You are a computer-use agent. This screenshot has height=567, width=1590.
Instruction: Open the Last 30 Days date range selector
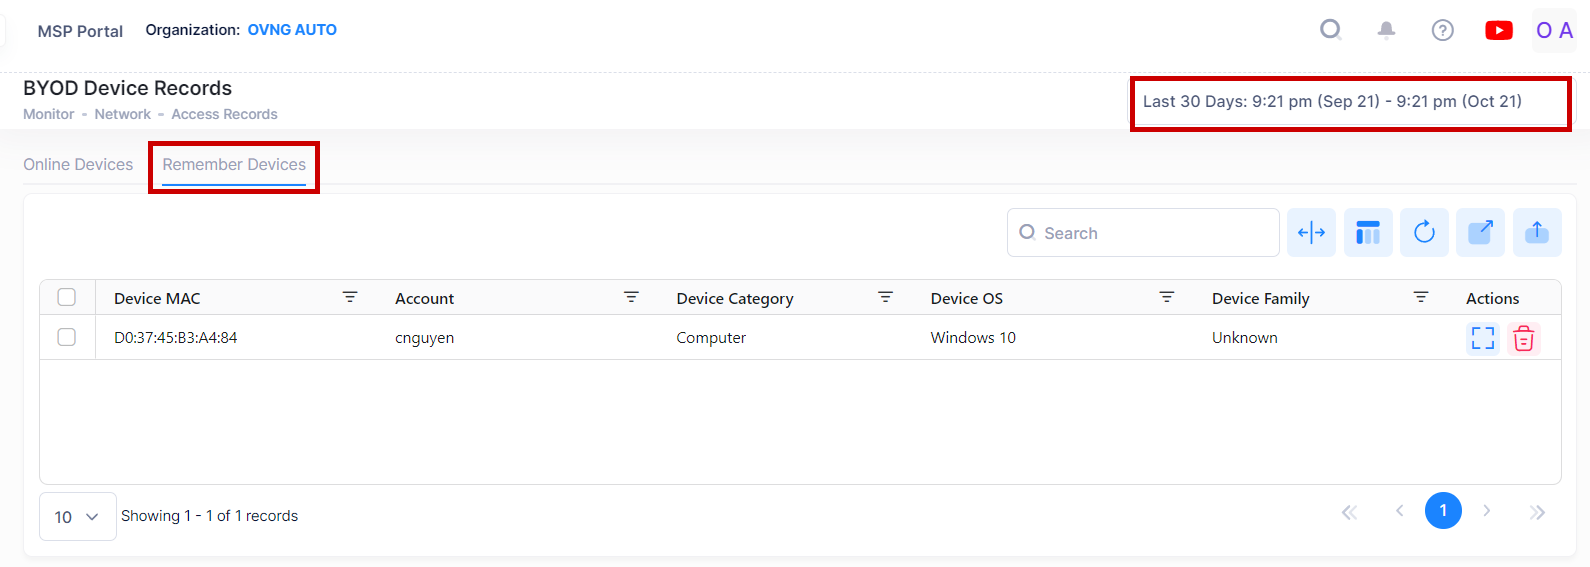(1332, 102)
